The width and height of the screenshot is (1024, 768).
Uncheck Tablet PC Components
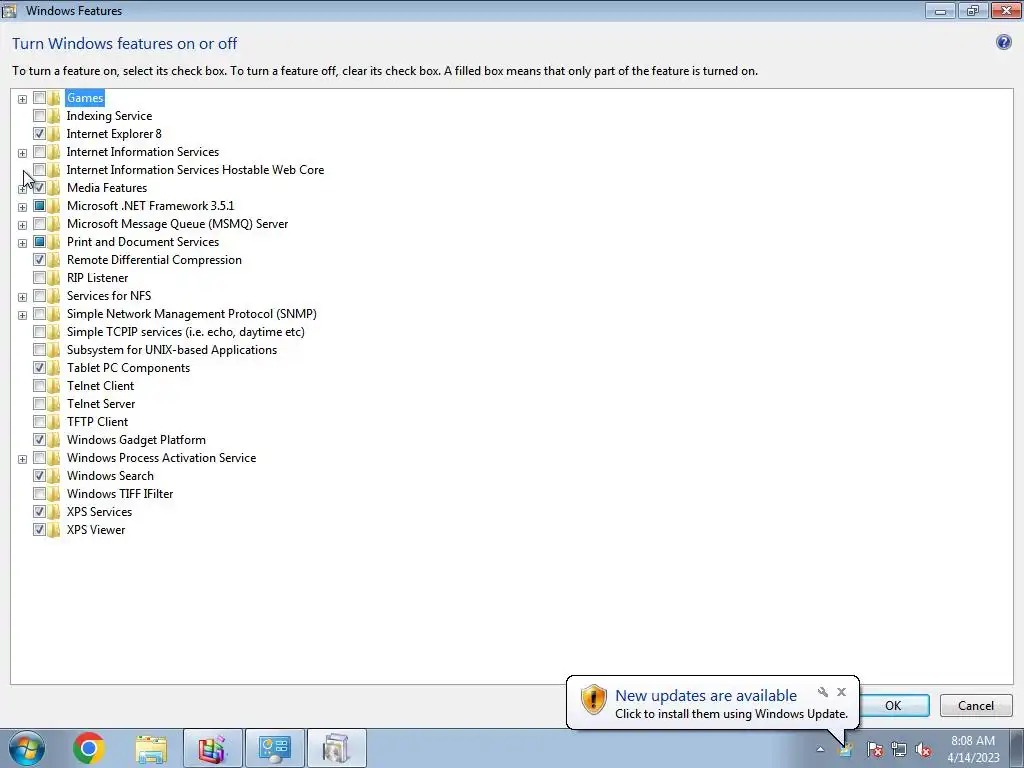coord(39,368)
